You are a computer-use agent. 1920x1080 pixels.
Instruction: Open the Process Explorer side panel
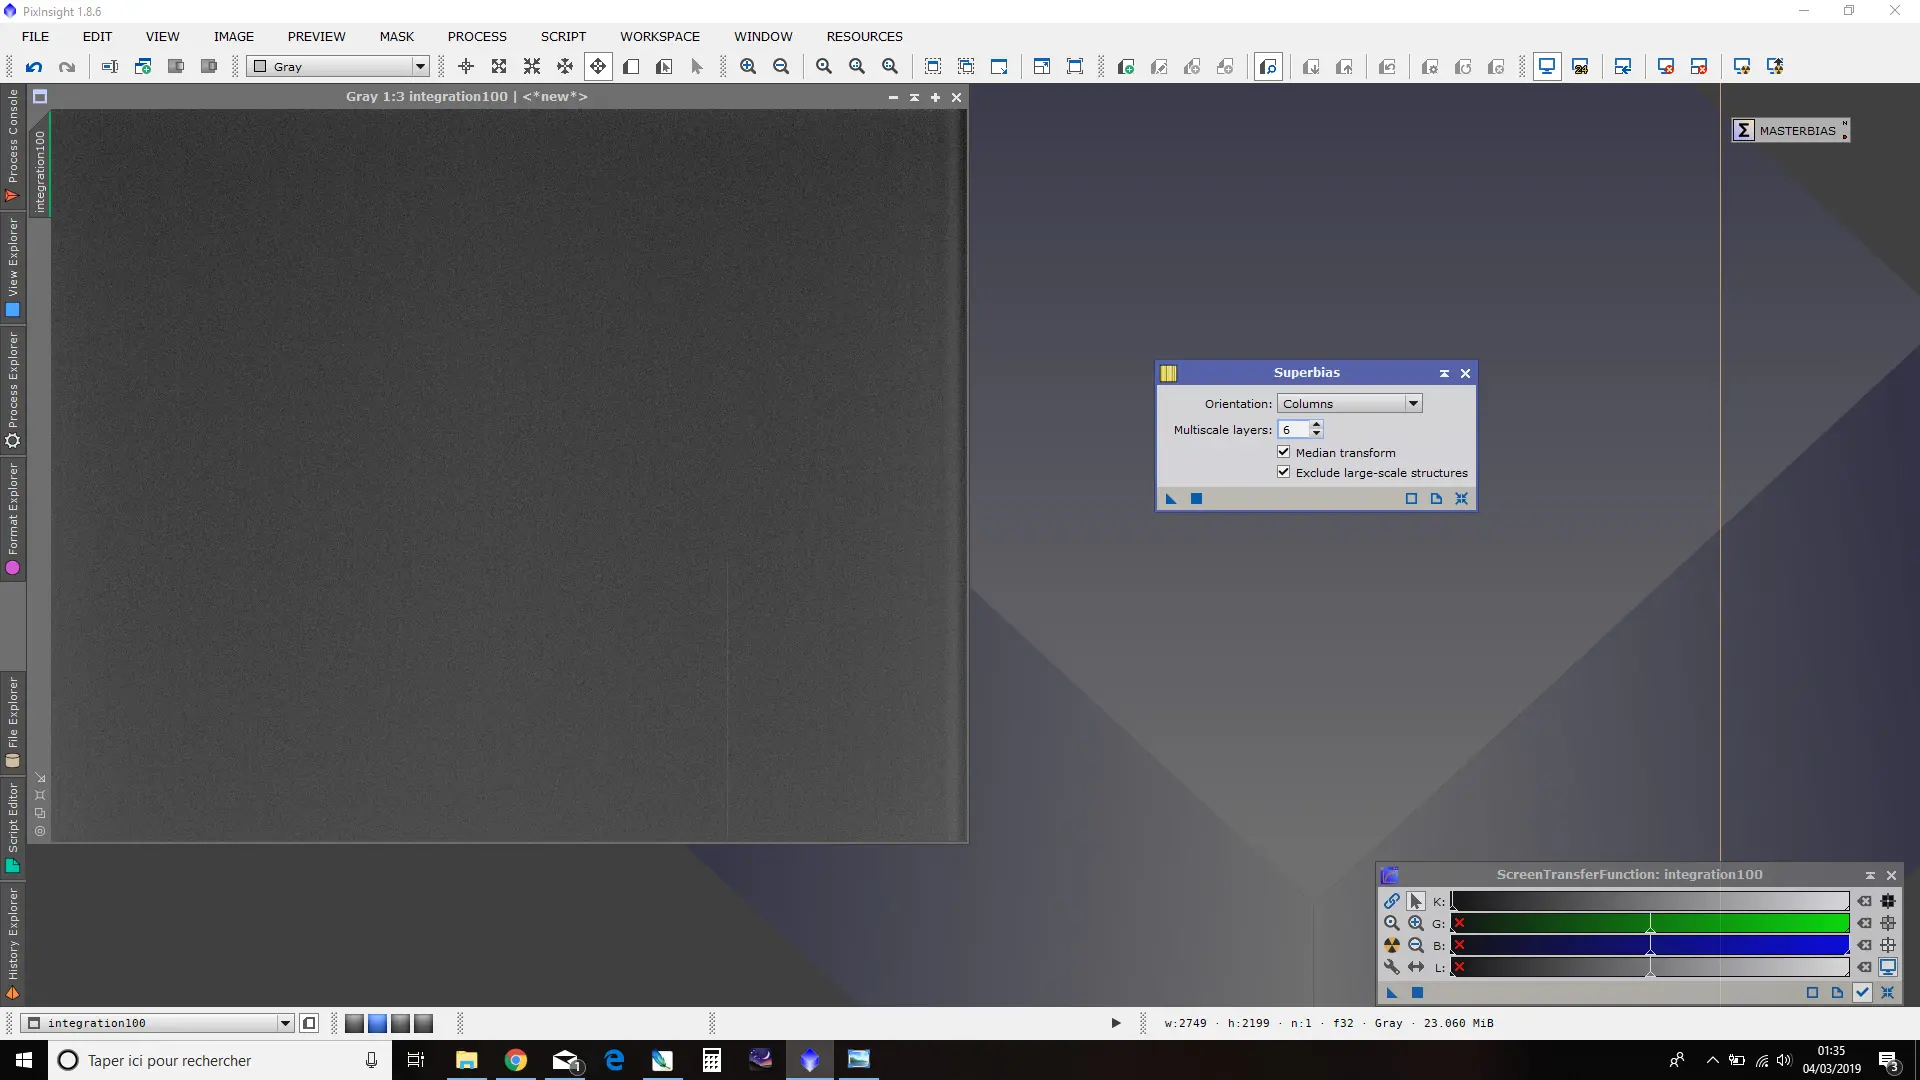13,391
